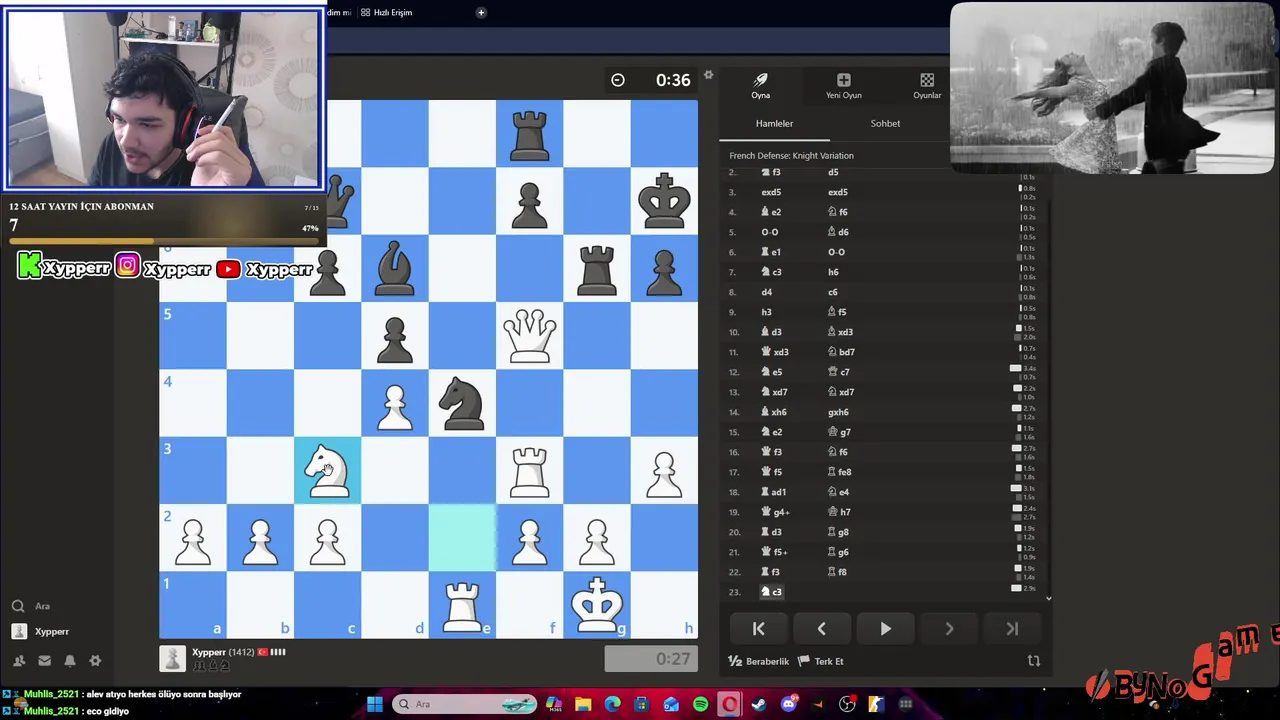The image size is (1280, 720).
Task: Select move 5 O-O in move list
Action: tap(769, 232)
